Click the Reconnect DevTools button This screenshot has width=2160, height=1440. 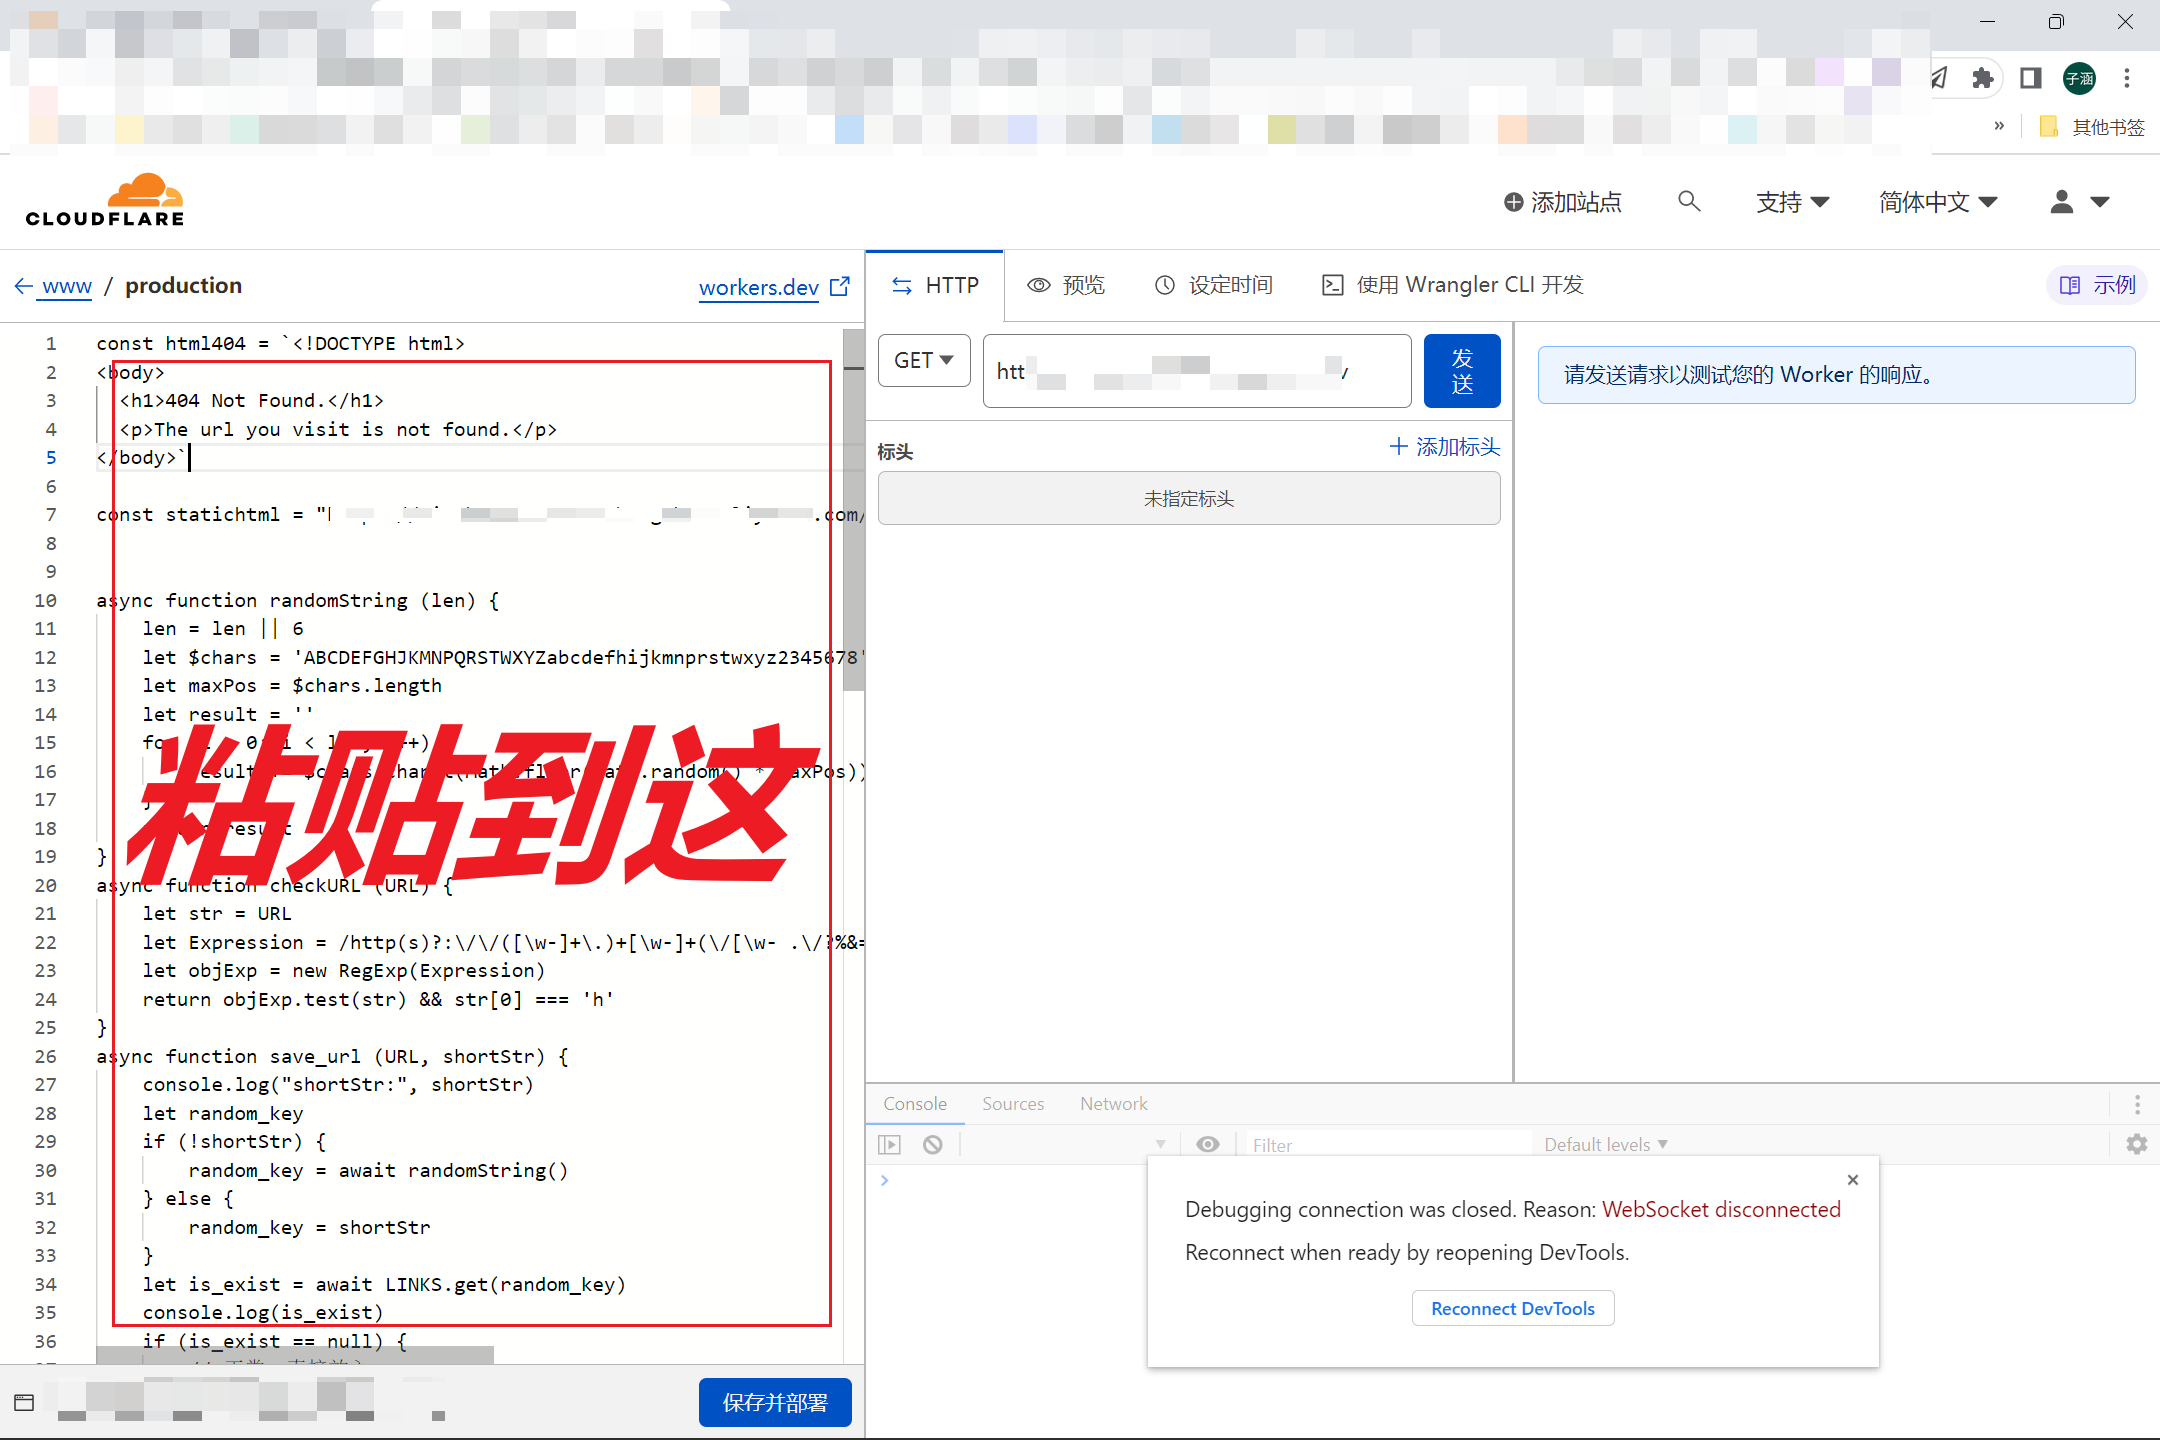coord(1513,1308)
